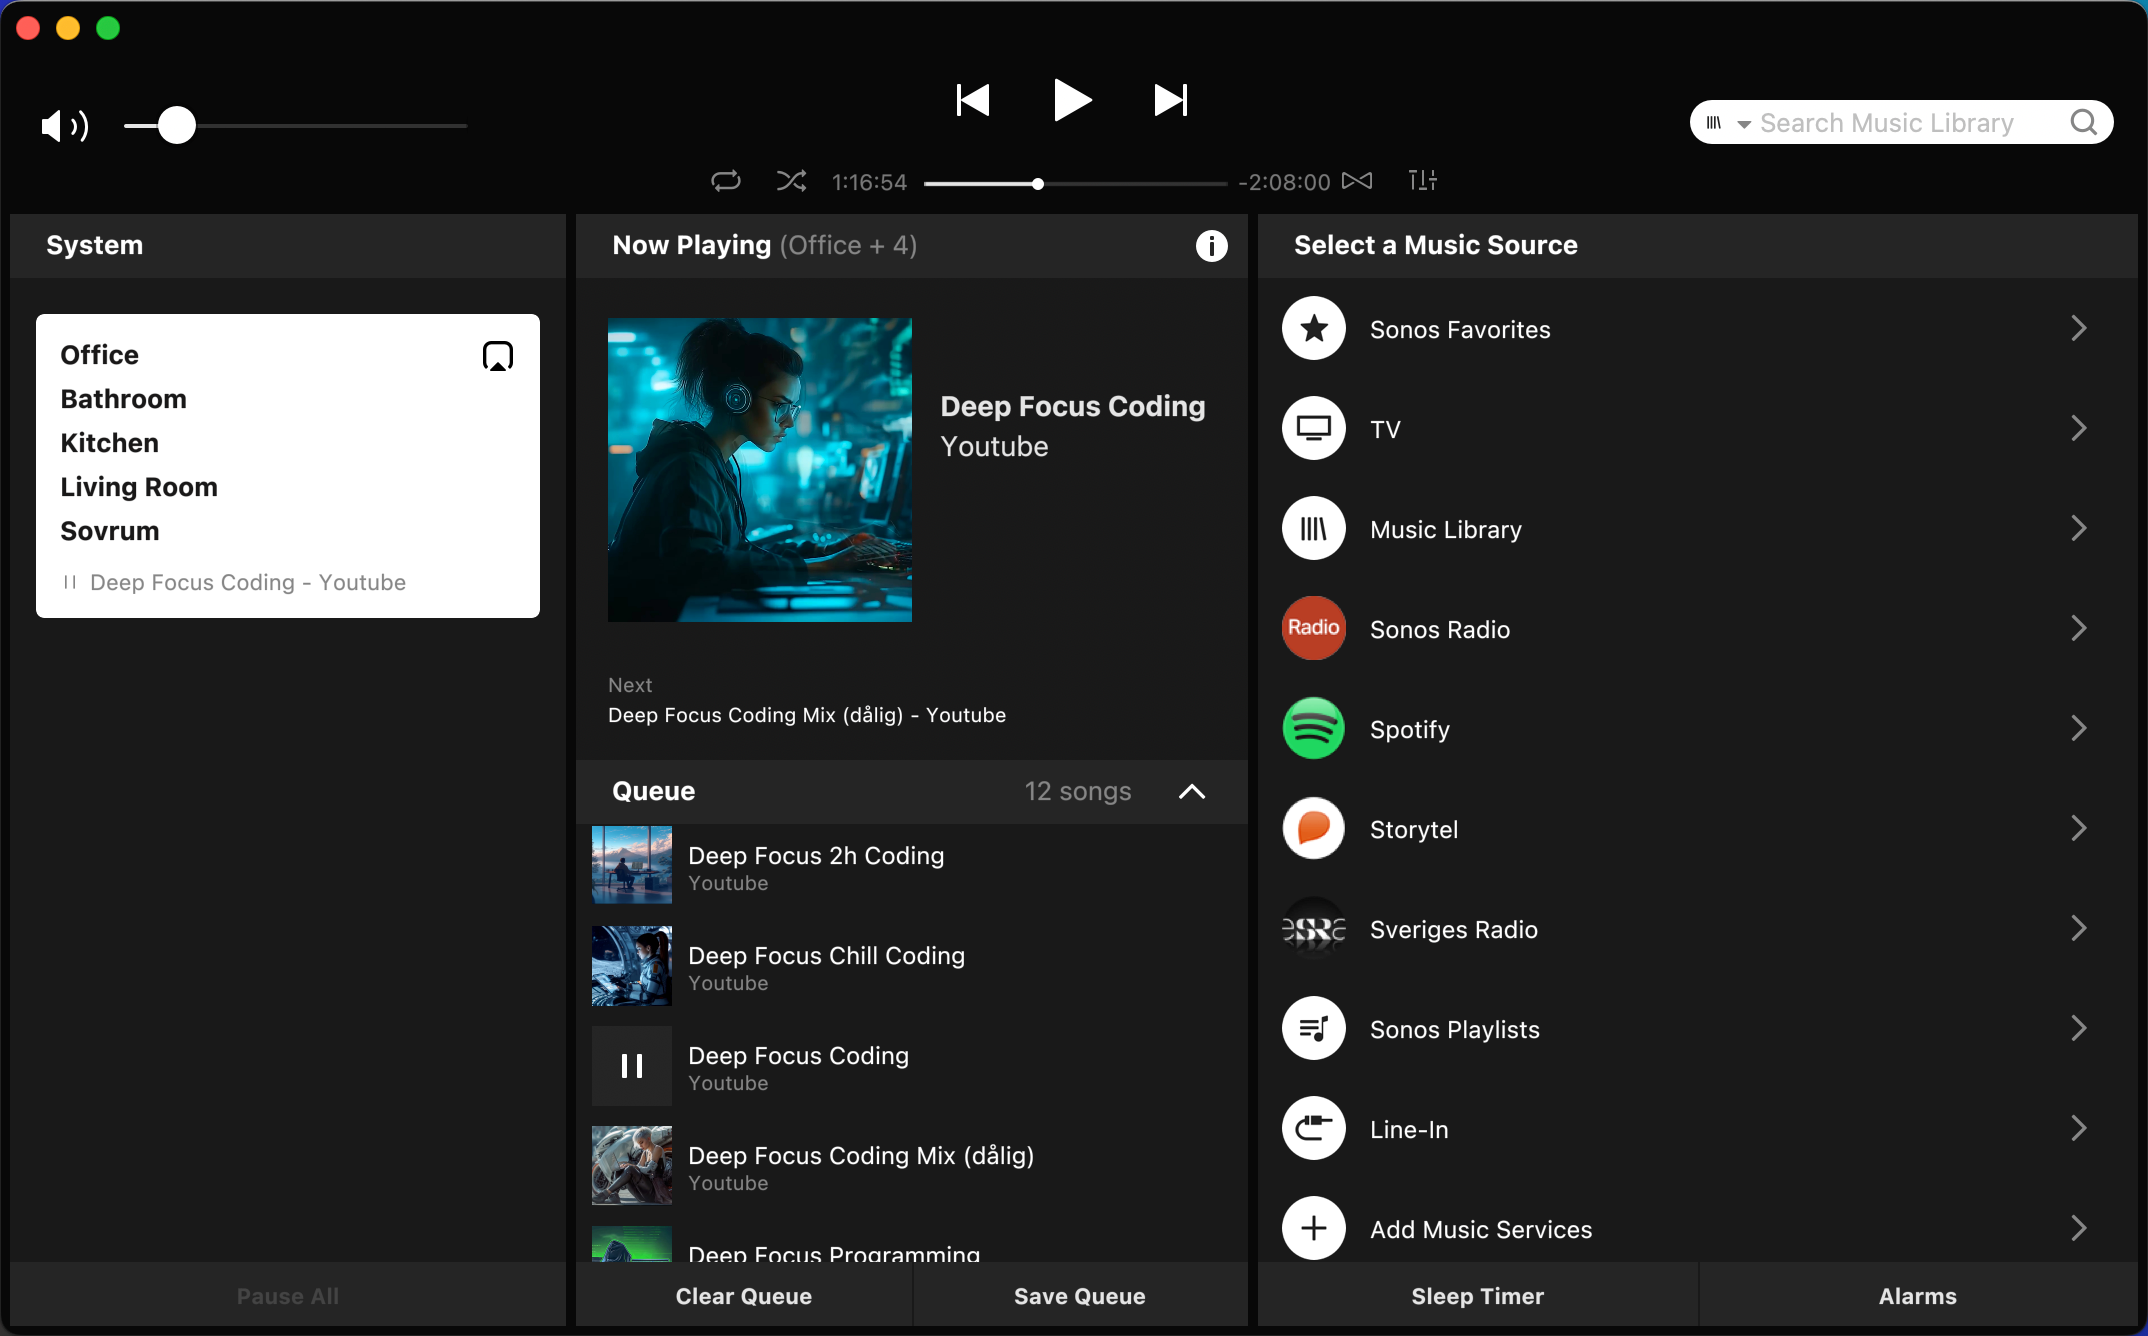2148x1336 pixels.
Task: Start playback with the Play button
Action: 1072,100
